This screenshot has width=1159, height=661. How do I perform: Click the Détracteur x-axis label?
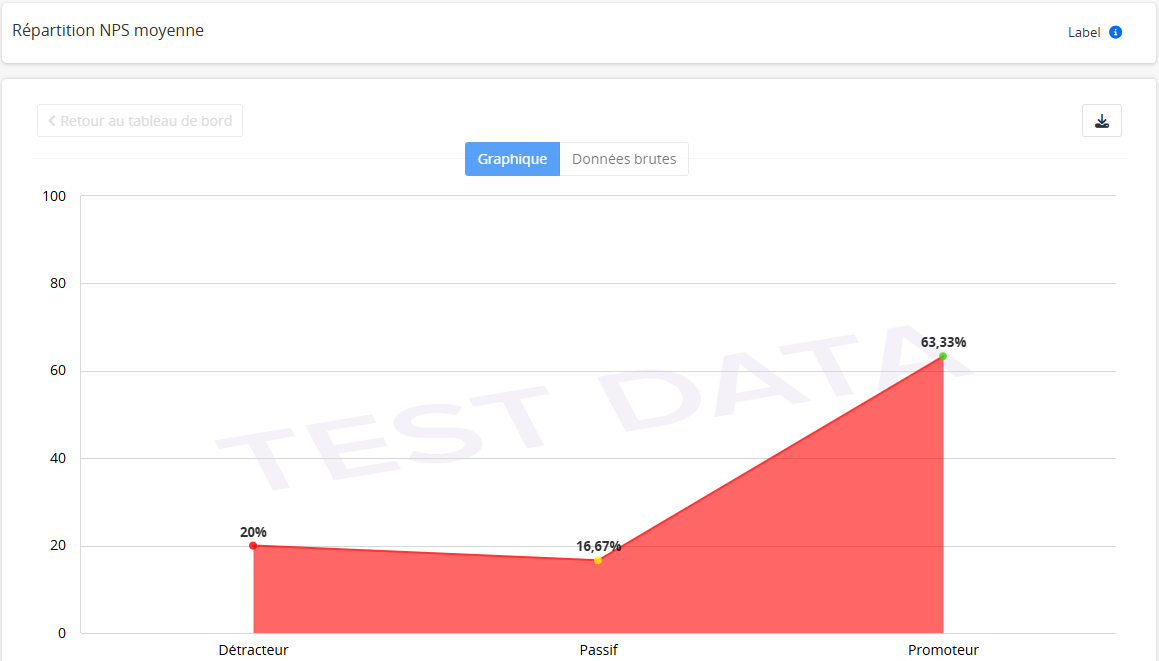pyautogui.click(x=253, y=650)
